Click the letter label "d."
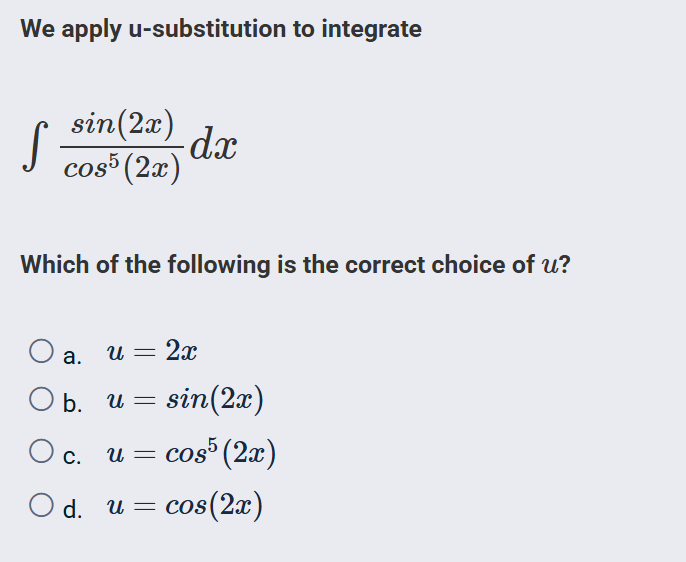The width and height of the screenshot is (686, 562). (71, 507)
